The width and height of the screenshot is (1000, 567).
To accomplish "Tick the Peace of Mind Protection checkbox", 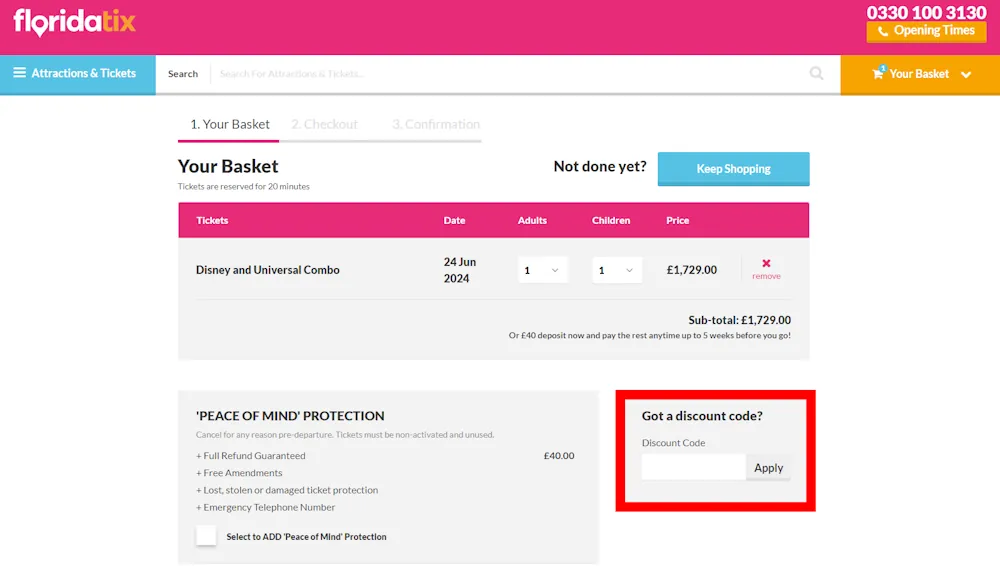I will pyautogui.click(x=206, y=536).
